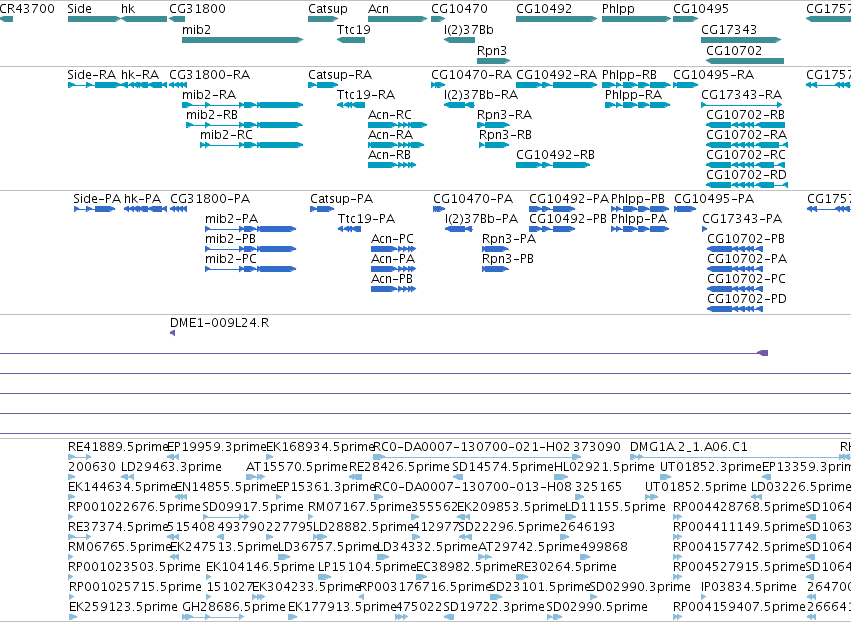Click the CG10702-RD transcript label
Screen dimensions: 851x622
point(746,175)
